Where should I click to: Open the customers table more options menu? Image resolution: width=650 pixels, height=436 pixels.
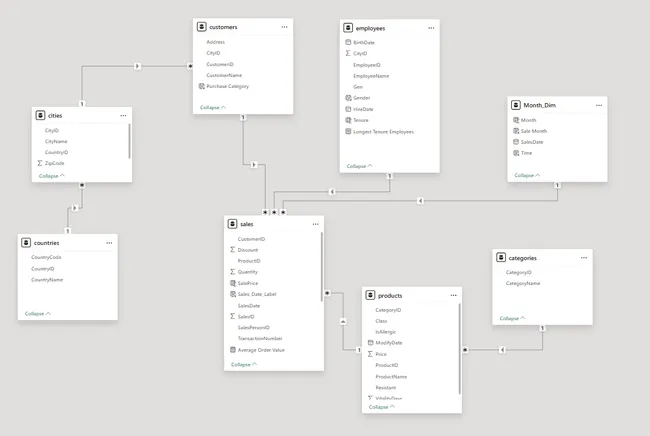tap(284, 27)
